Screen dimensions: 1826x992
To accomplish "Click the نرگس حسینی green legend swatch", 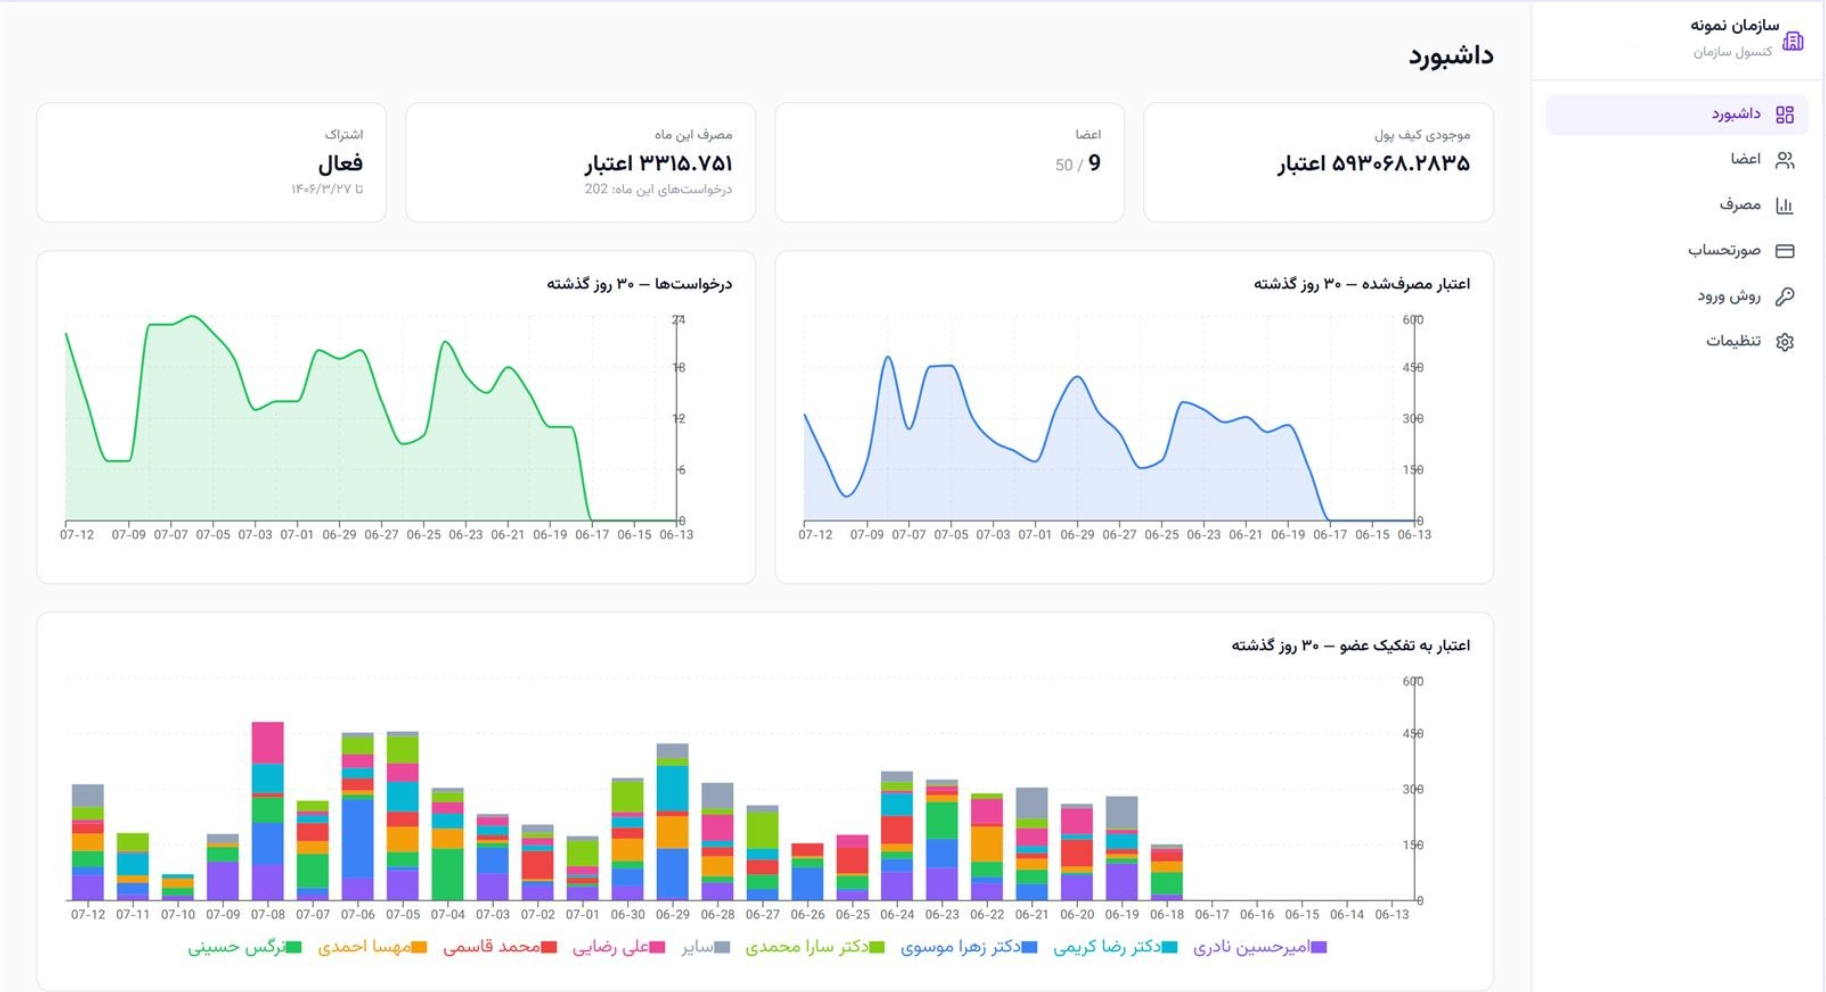I will click(294, 947).
